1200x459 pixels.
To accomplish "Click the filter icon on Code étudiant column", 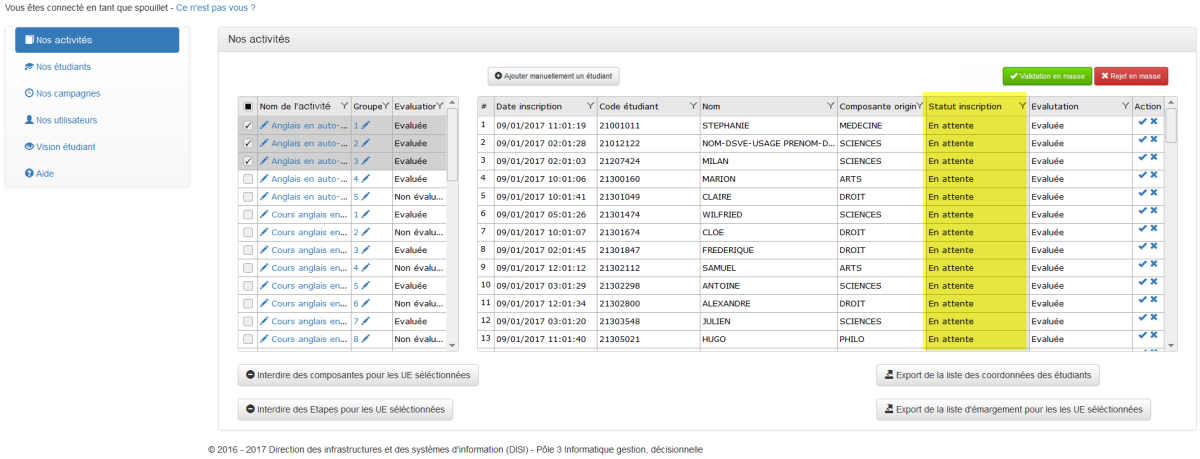I will [692, 106].
